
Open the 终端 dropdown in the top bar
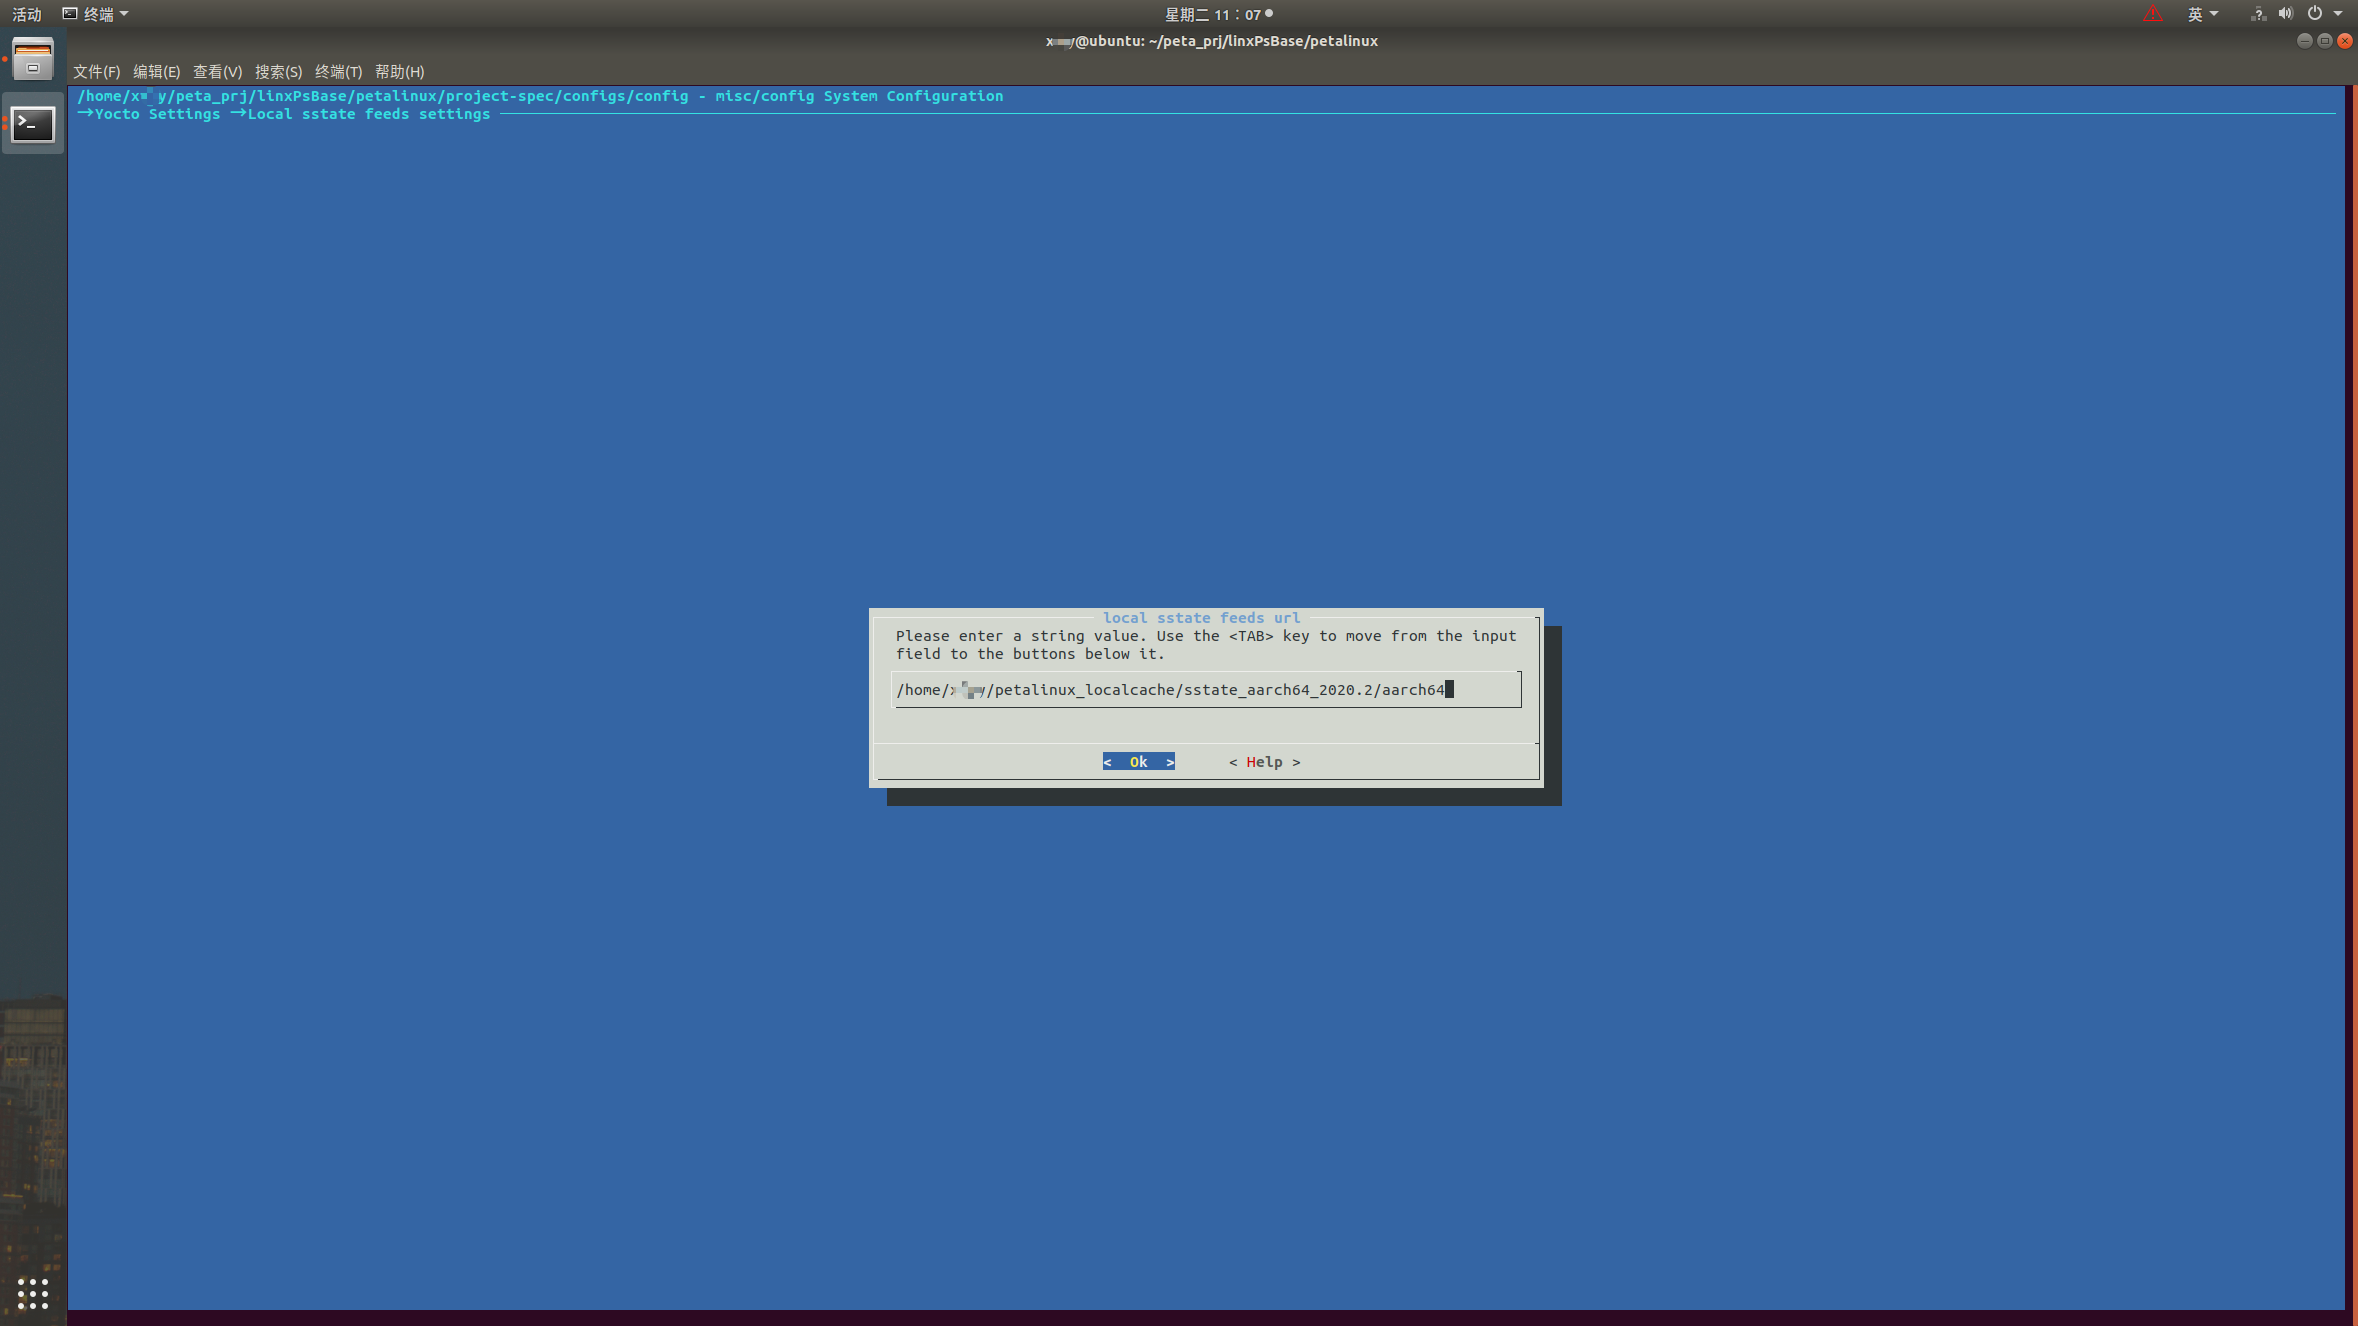102,13
